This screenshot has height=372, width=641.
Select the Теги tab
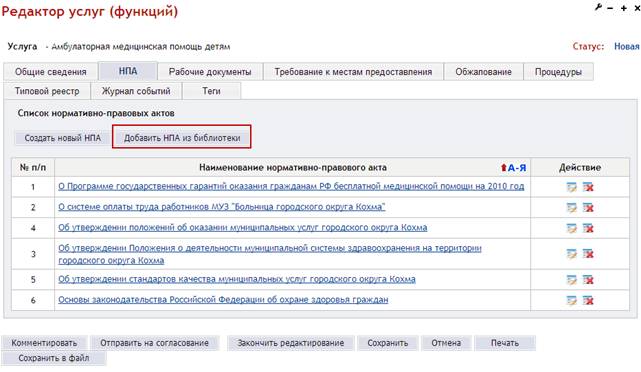(211, 91)
